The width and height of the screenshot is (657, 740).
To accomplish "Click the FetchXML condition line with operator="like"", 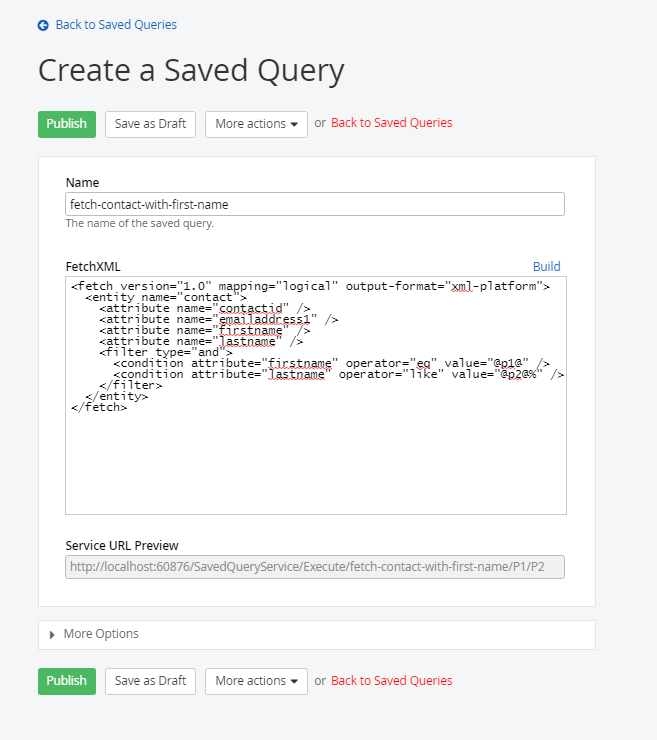I will [339, 374].
